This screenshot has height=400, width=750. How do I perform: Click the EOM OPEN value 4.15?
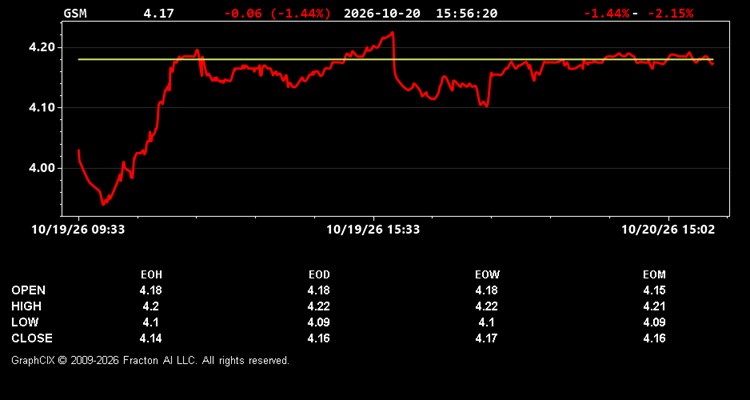(654, 290)
